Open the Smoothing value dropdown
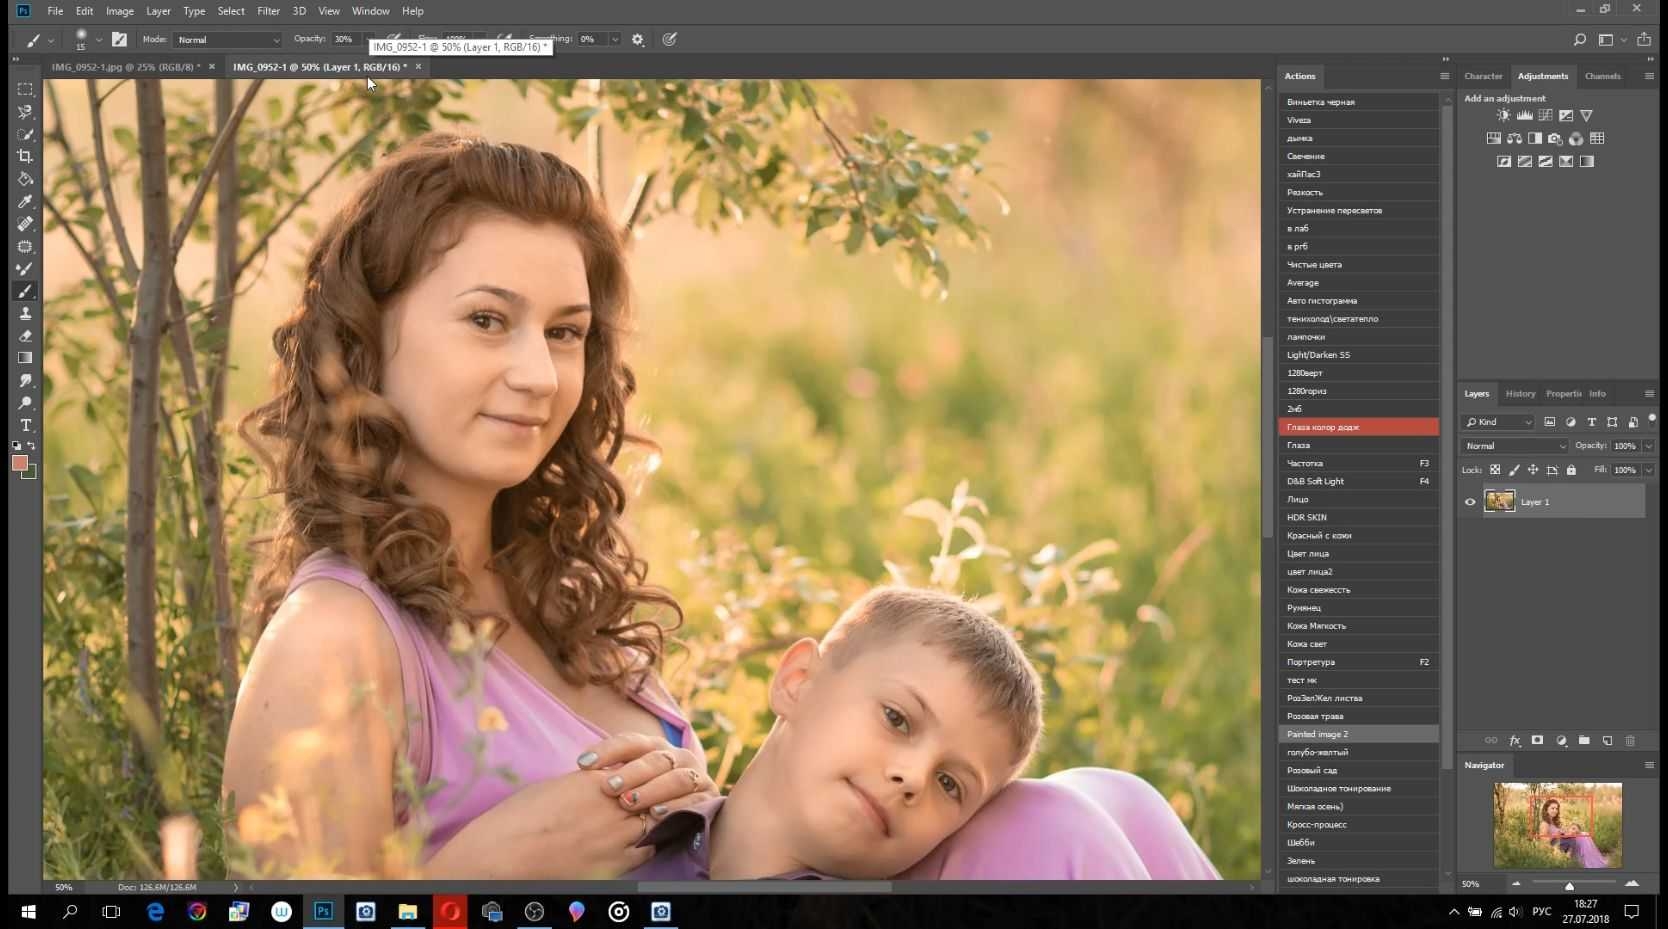Image resolution: width=1668 pixels, height=929 pixels. (614, 40)
